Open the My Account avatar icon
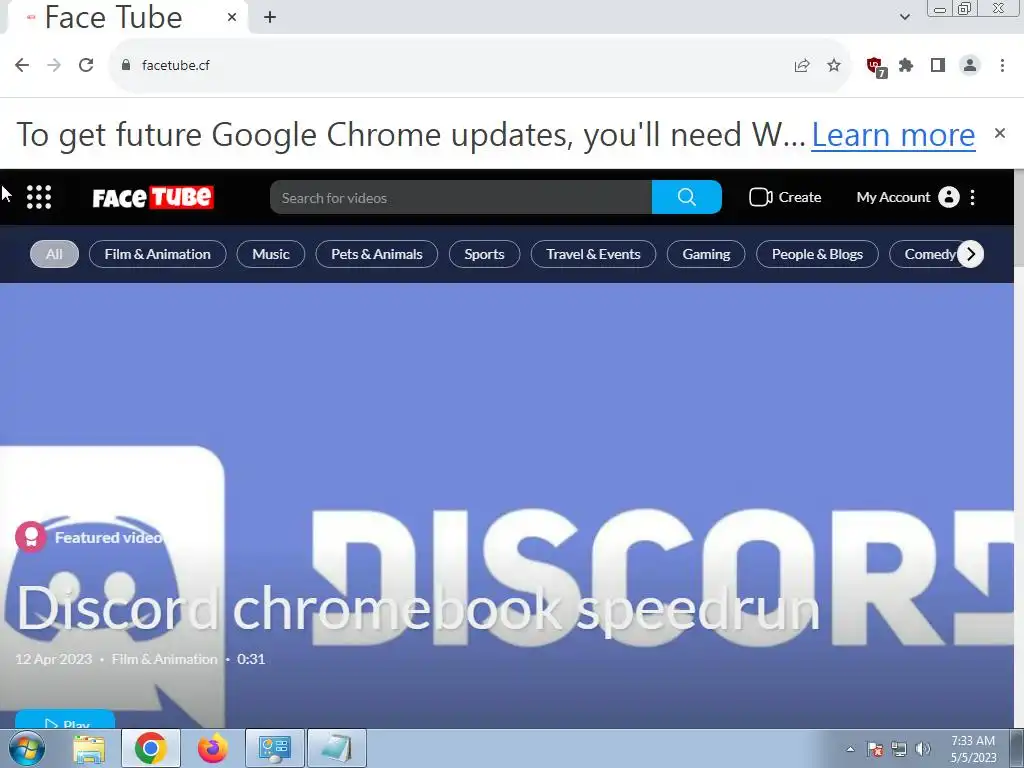 [x=948, y=197]
